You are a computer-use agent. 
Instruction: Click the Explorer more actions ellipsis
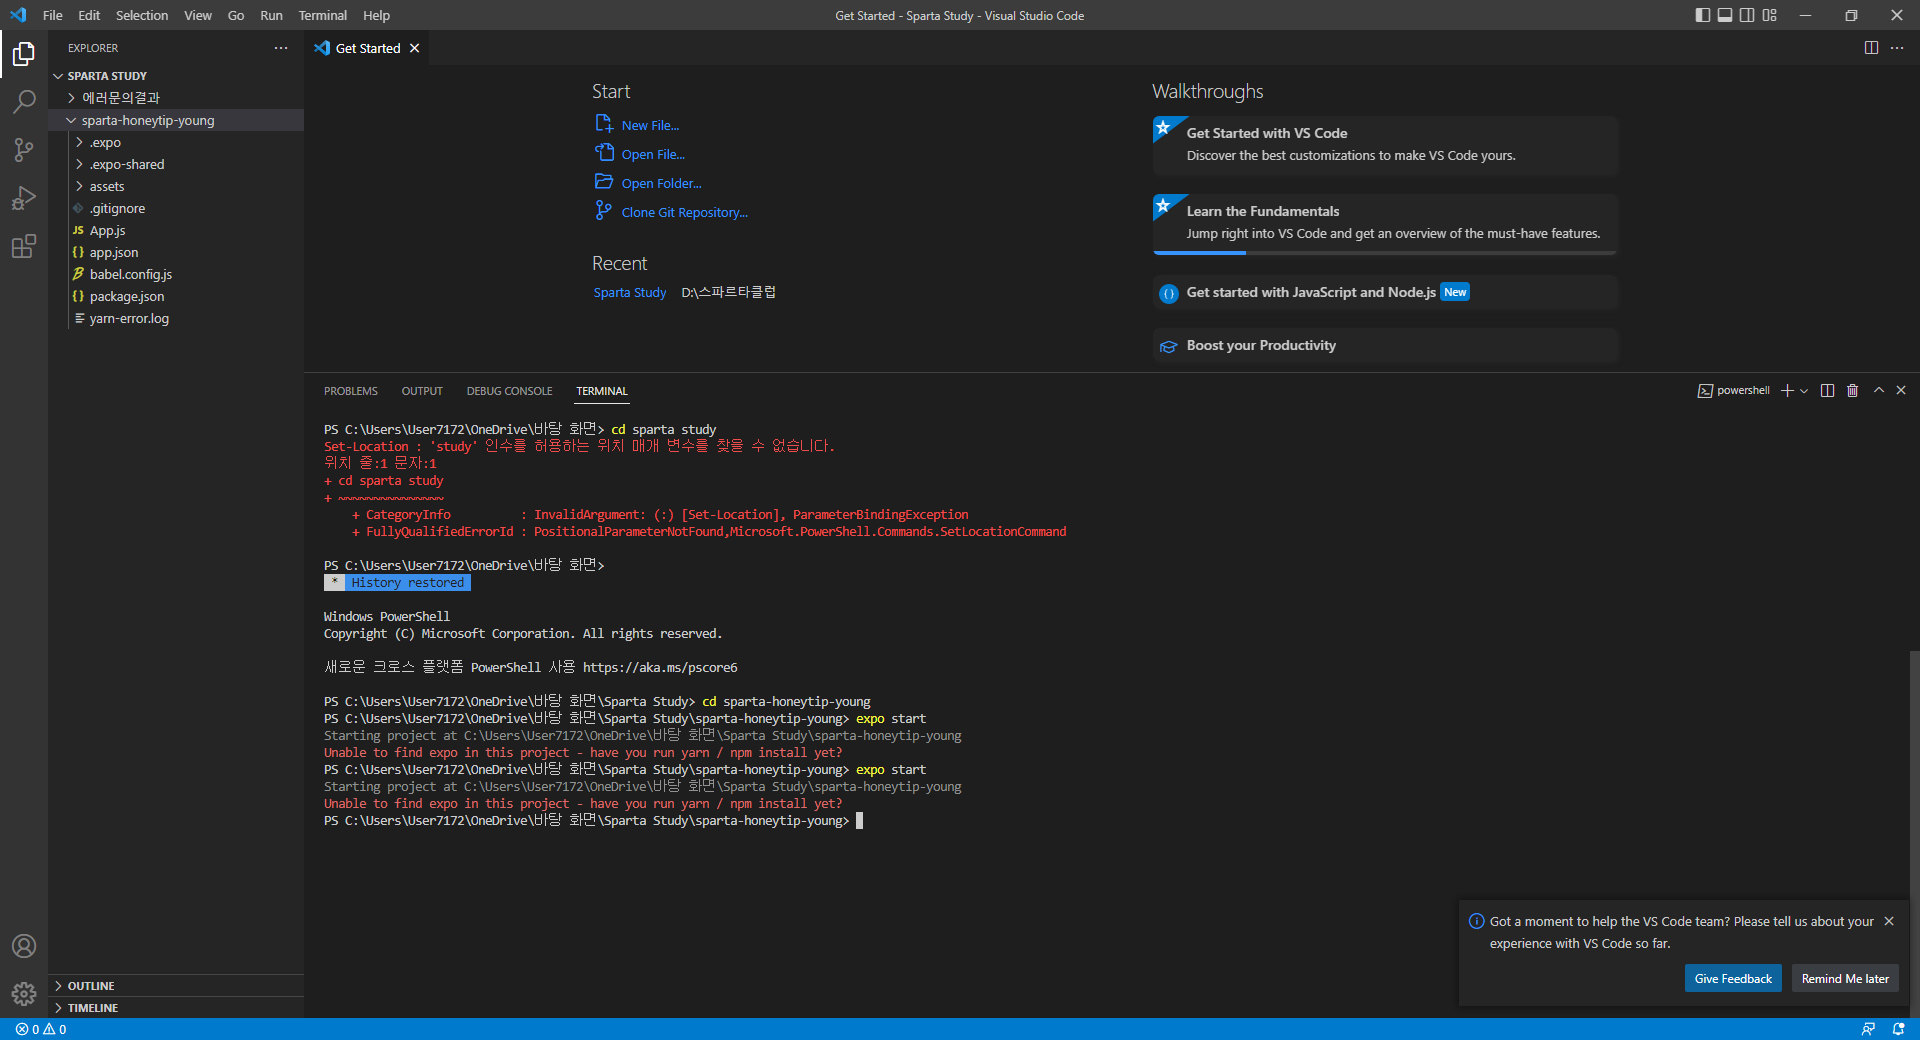tap(281, 48)
